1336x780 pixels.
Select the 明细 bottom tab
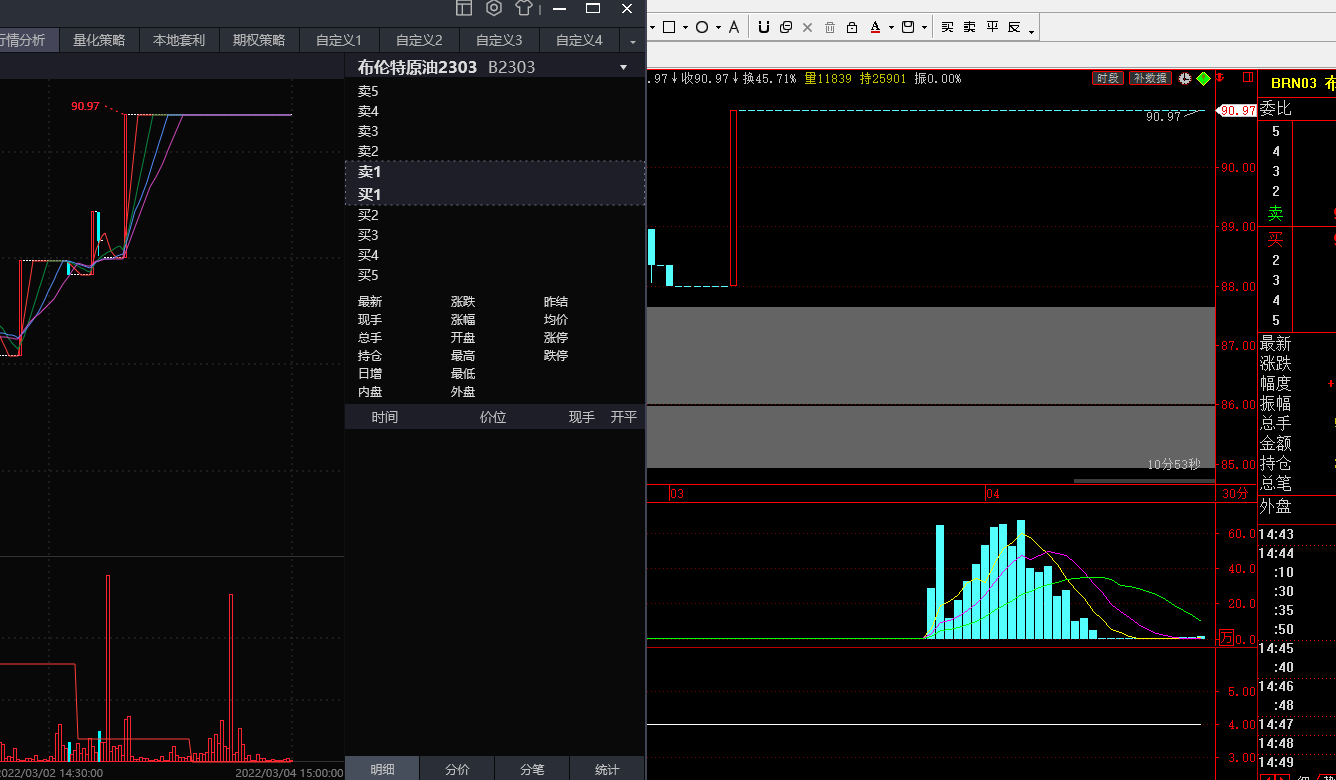[382, 769]
